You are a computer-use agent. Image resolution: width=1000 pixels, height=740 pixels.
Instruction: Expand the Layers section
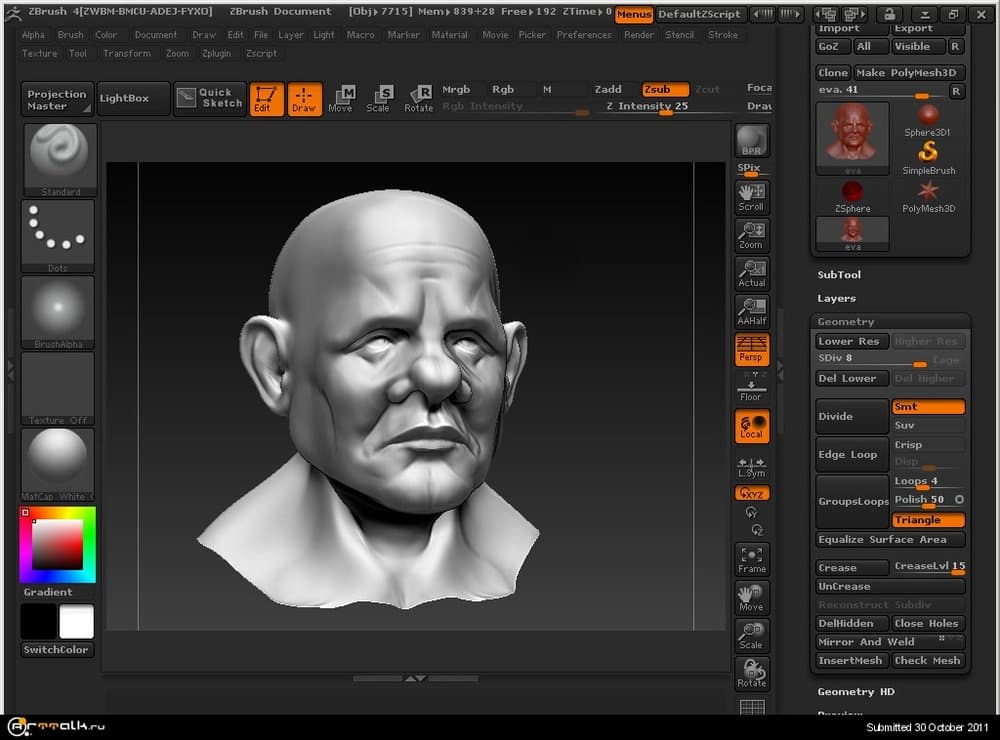(x=836, y=298)
